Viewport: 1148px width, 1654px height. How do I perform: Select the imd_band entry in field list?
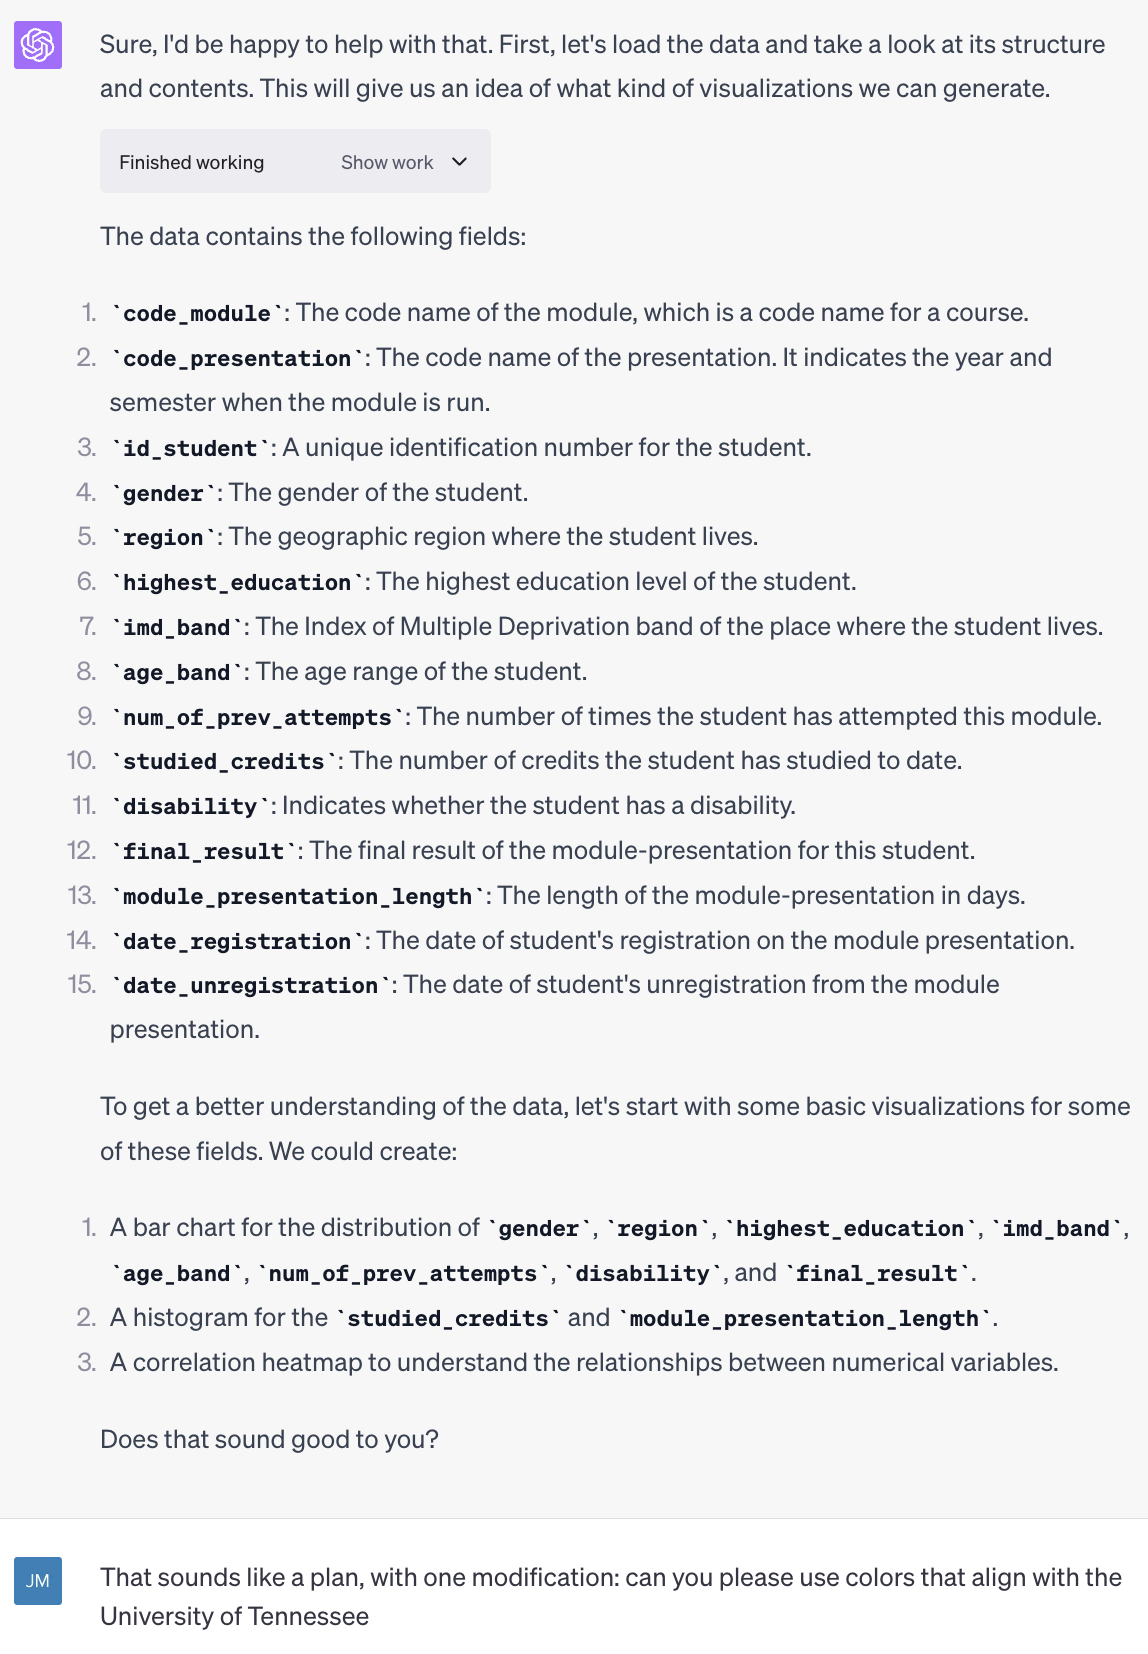pos(177,627)
